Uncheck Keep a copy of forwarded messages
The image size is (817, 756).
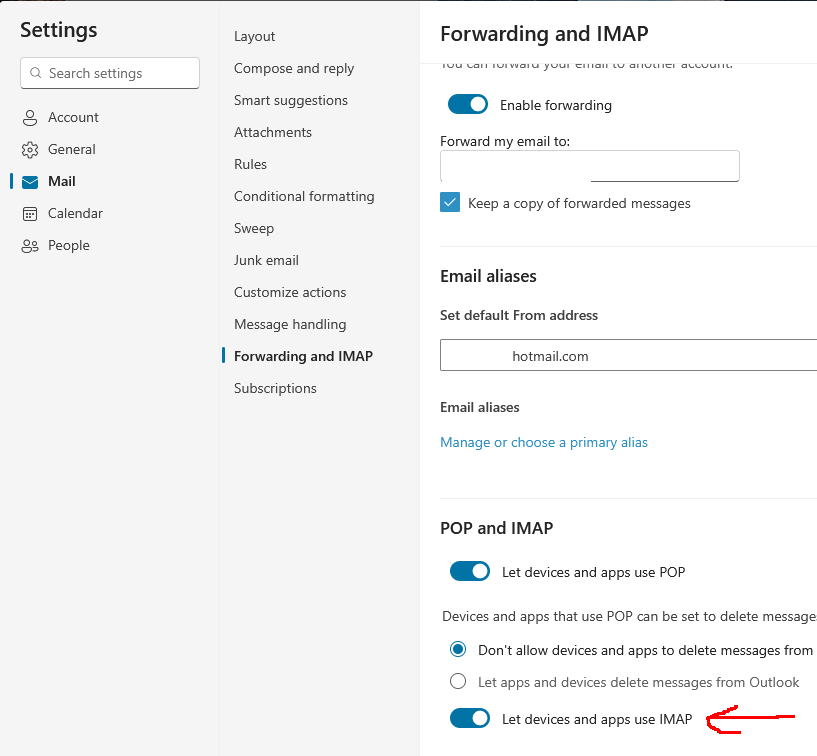click(450, 203)
